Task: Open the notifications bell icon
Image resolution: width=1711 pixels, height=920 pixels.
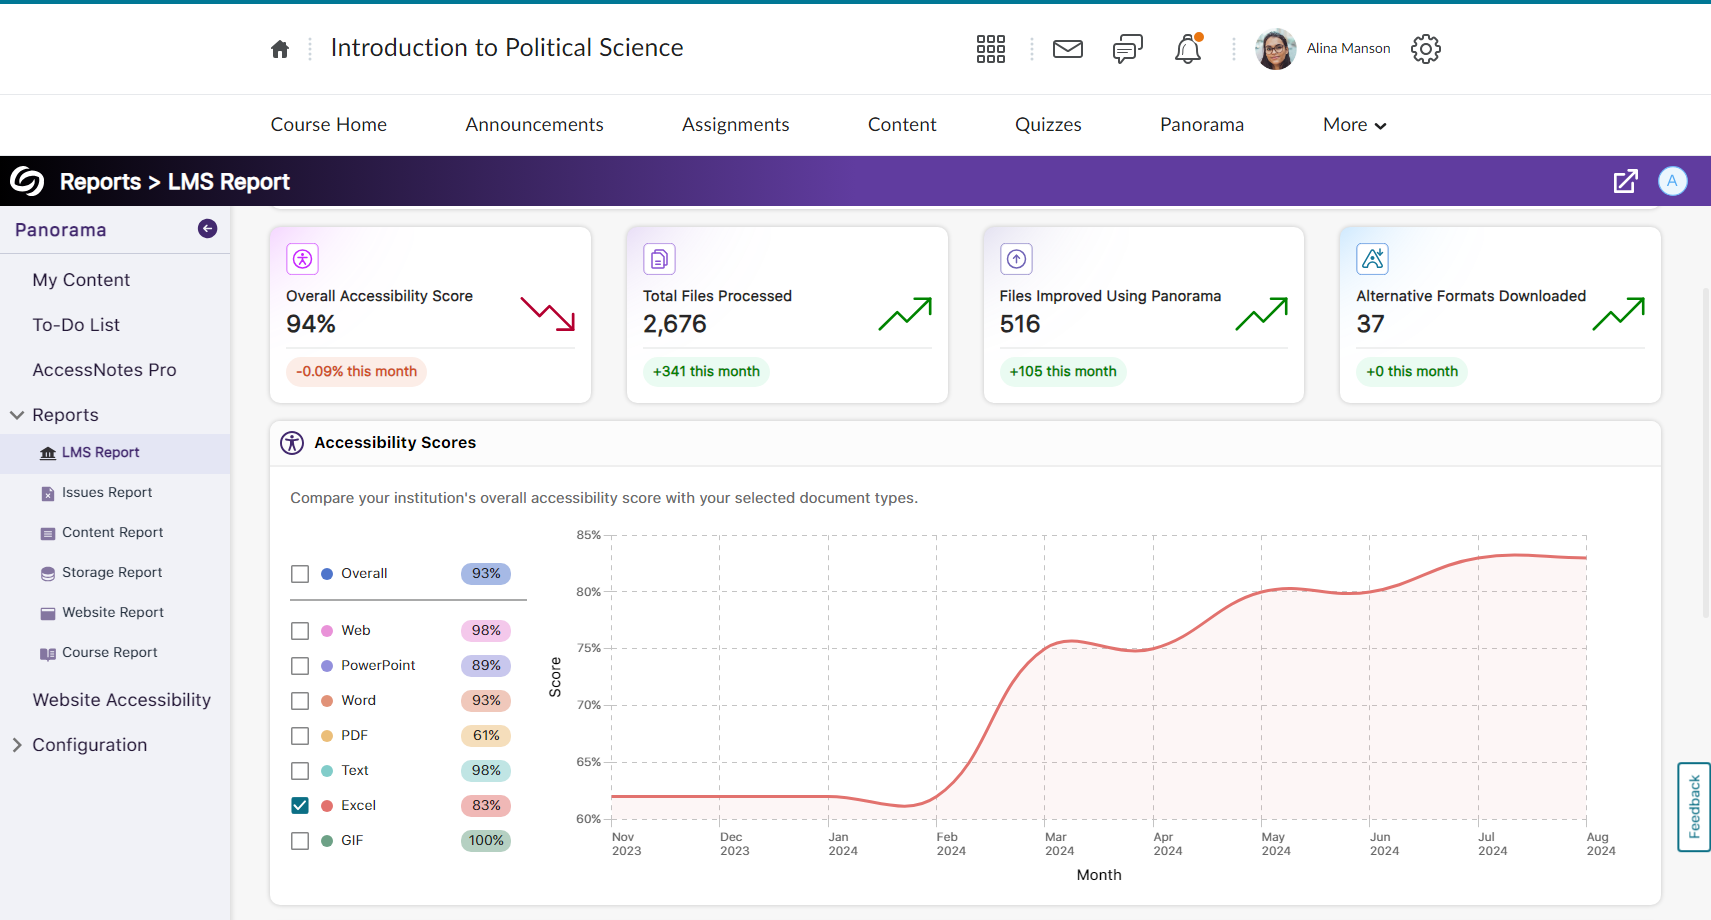Action: [x=1187, y=49]
